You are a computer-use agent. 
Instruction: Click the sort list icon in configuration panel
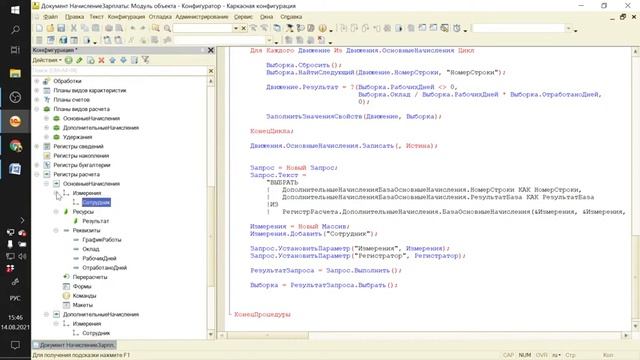[134, 60]
